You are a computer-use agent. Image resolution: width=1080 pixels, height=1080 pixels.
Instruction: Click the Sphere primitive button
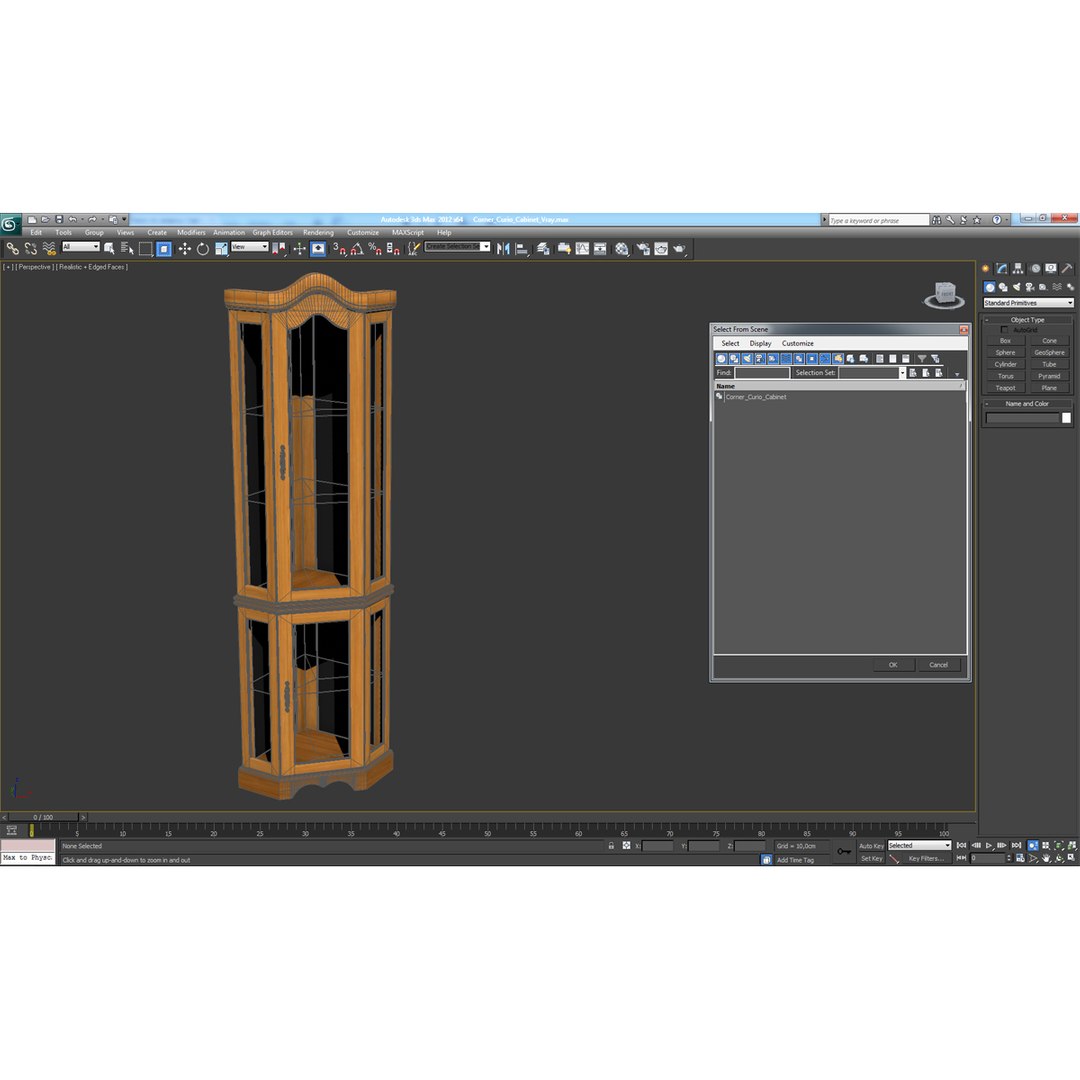click(1005, 353)
